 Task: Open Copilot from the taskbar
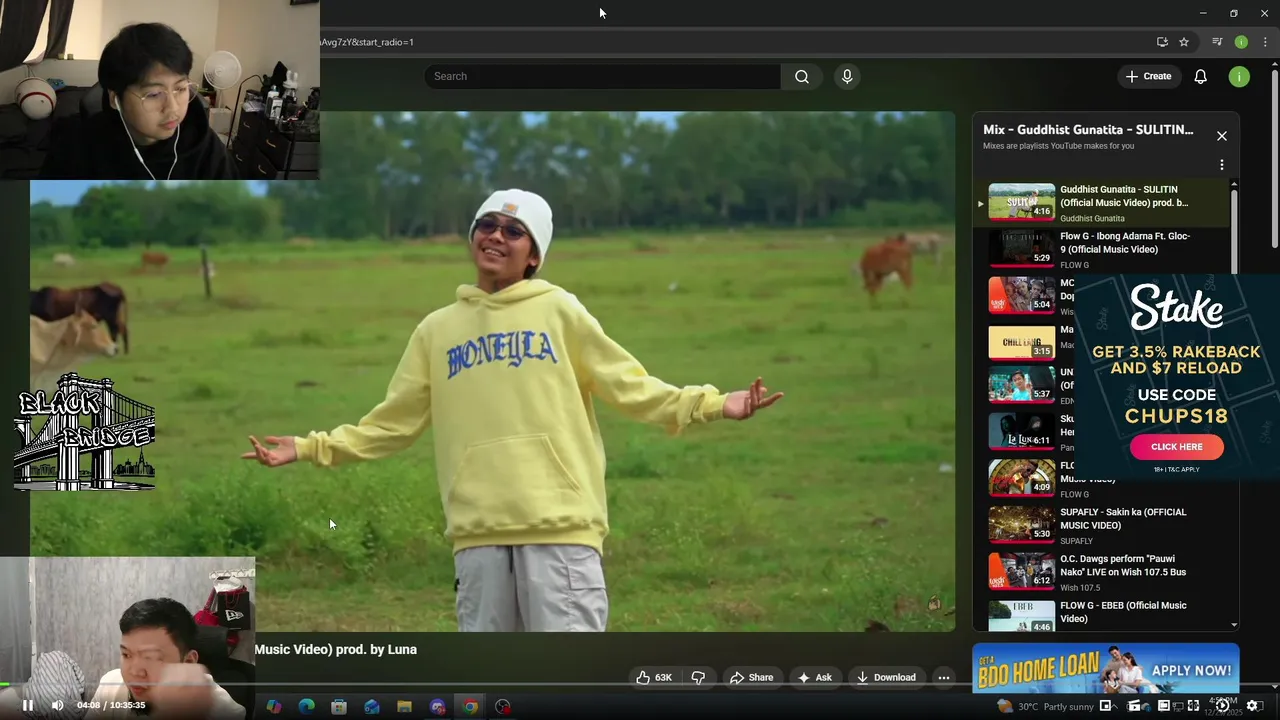pyautogui.click(x=274, y=707)
